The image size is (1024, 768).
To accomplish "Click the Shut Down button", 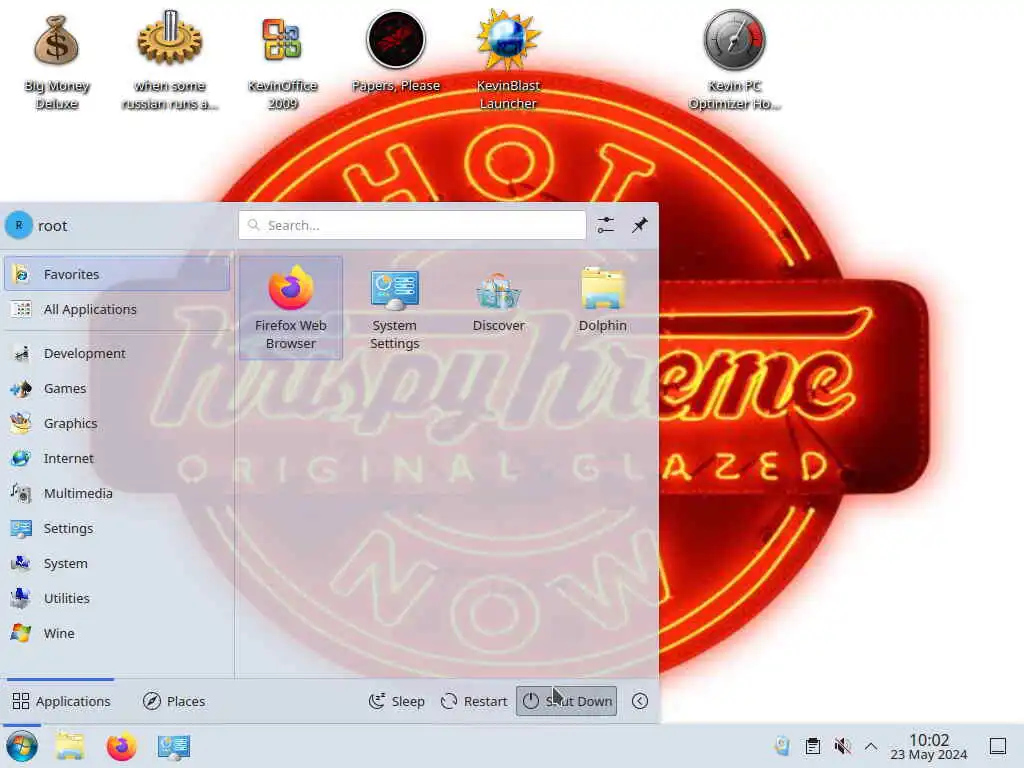I will [566, 701].
